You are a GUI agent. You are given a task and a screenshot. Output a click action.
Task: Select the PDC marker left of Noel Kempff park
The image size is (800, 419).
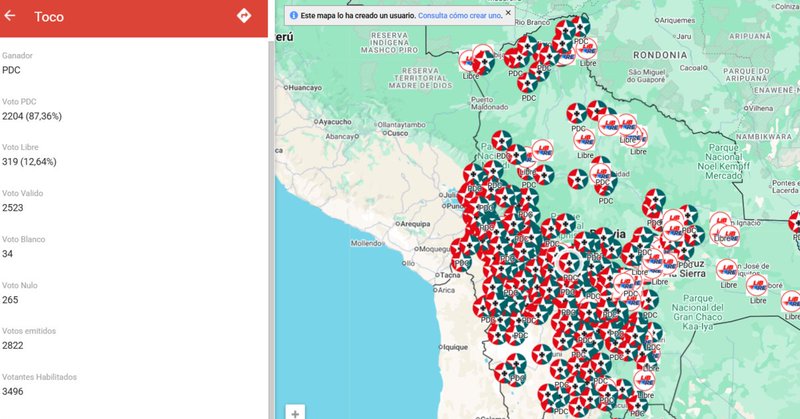(x=655, y=199)
